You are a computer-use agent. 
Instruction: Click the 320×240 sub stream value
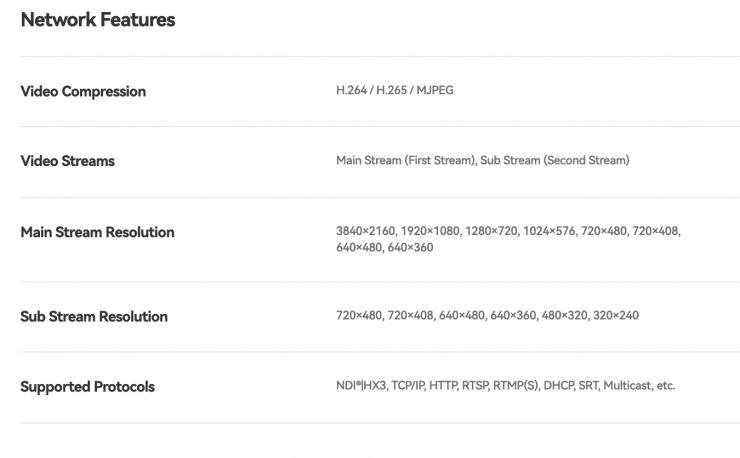coord(616,315)
